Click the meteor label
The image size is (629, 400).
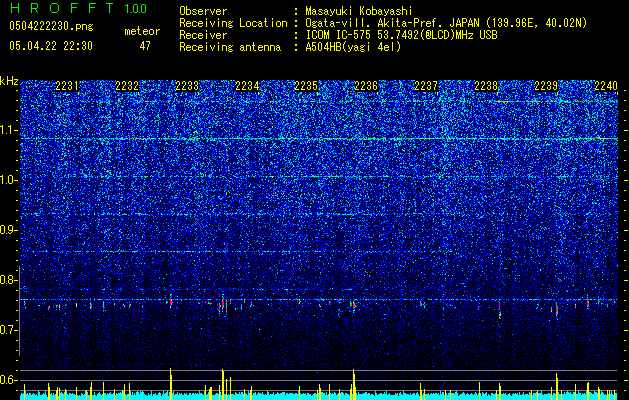[x=142, y=31]
